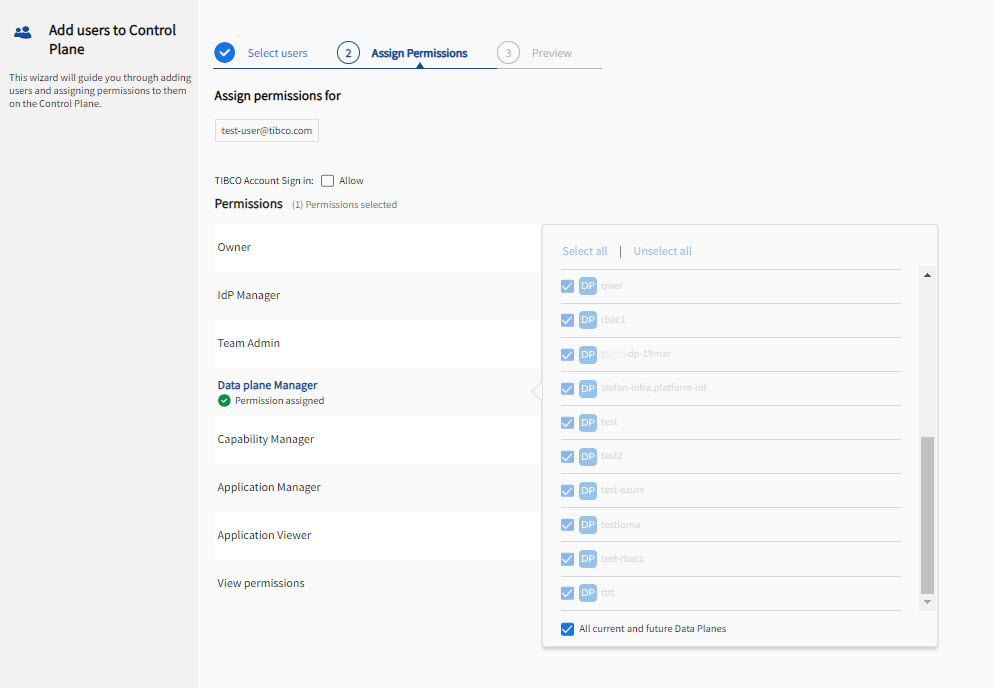
Task: Expand the Capability Manager permission
Action: point(266,439)
